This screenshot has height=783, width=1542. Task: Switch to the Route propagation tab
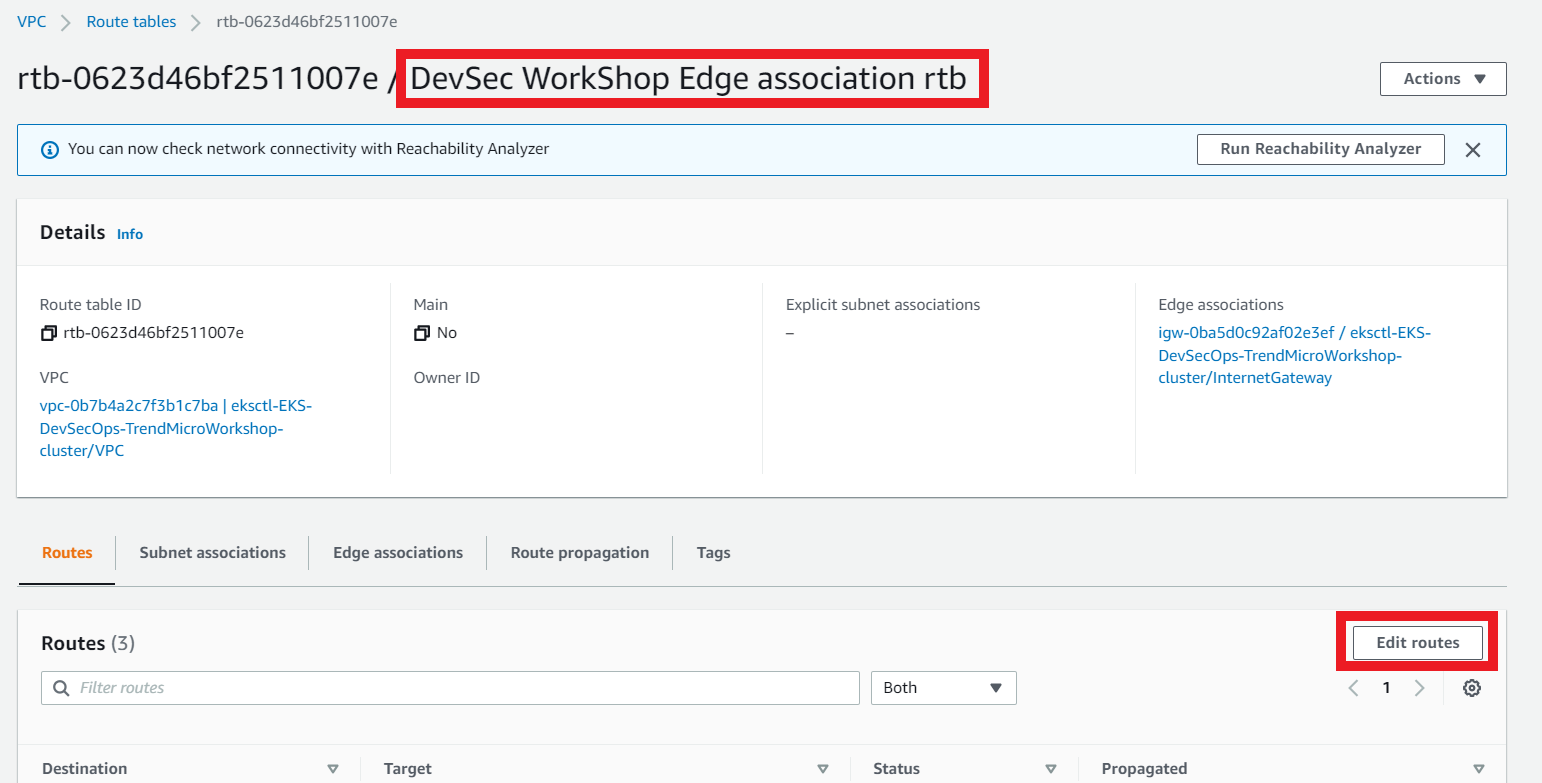pyautogui.click(x=580, y=552)
